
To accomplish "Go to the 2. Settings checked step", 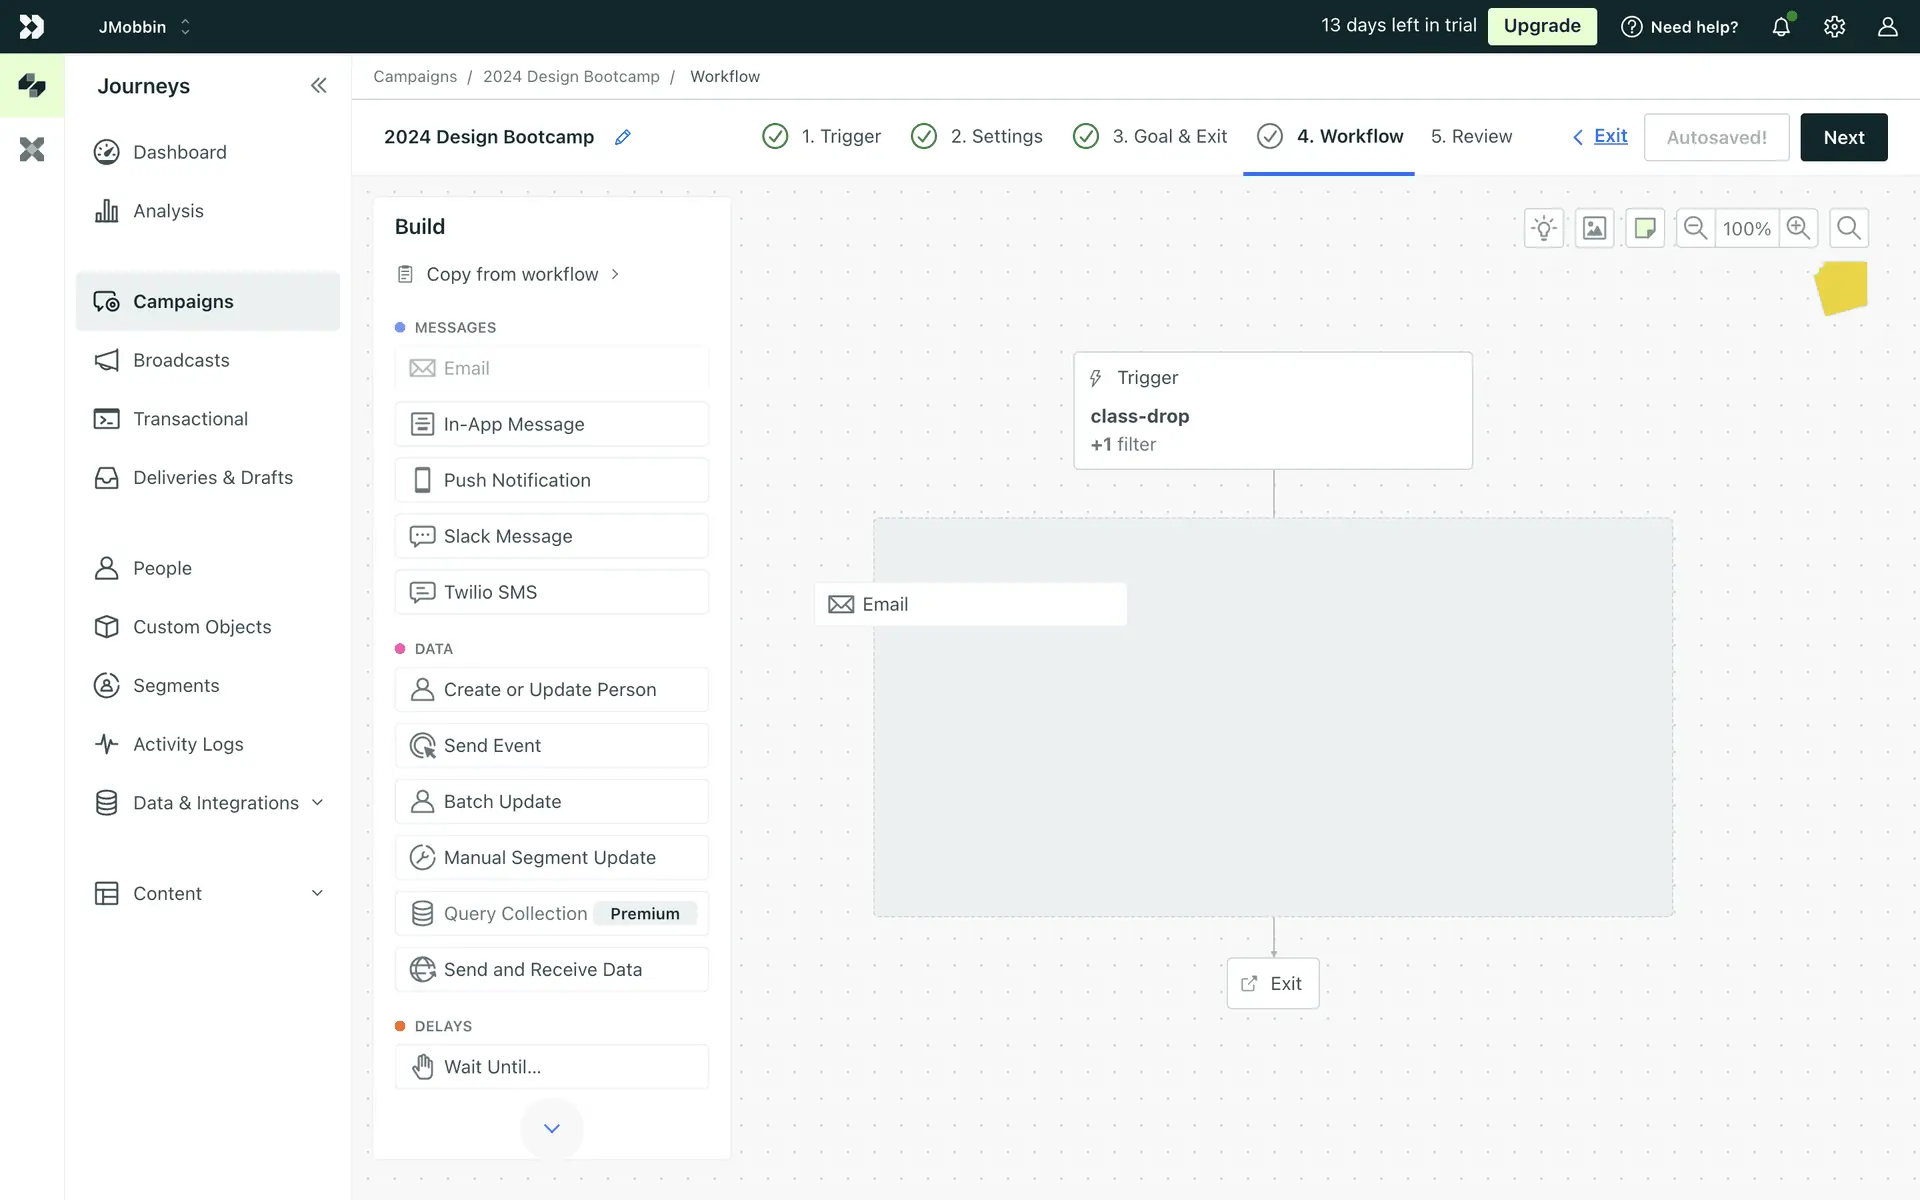I will pos(977,136).
